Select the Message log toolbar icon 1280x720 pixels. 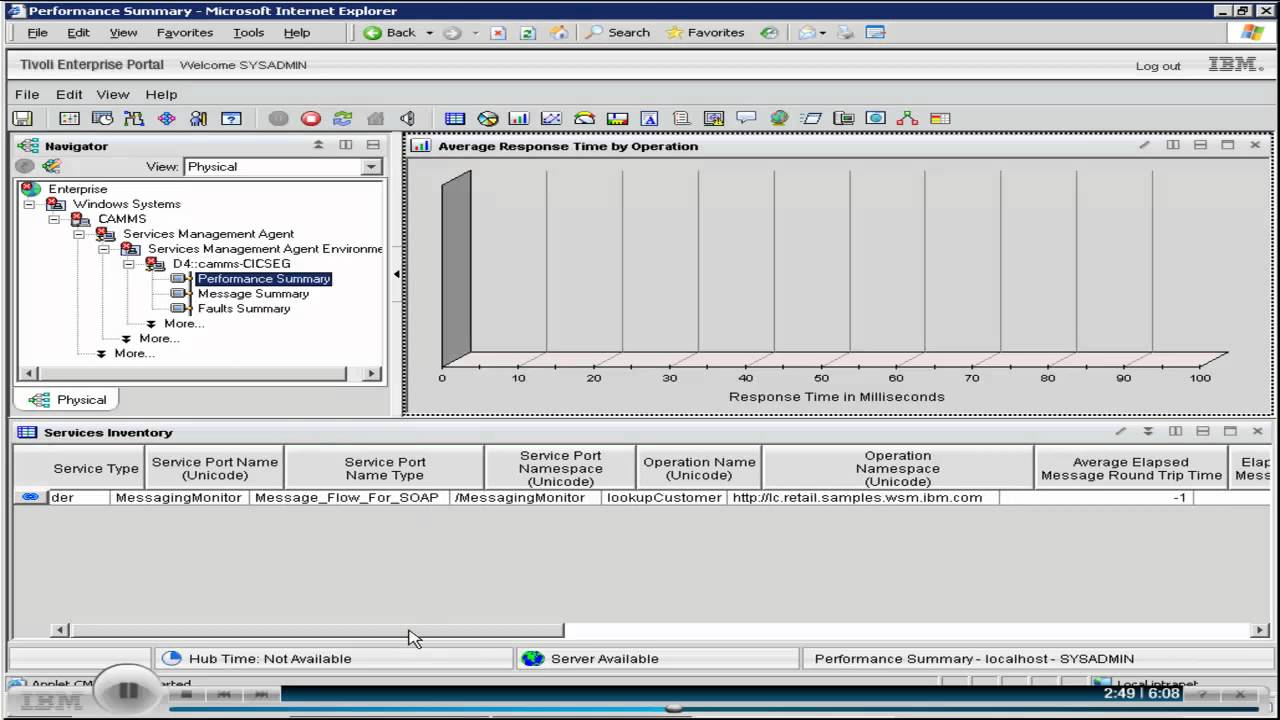click(681, 118)
